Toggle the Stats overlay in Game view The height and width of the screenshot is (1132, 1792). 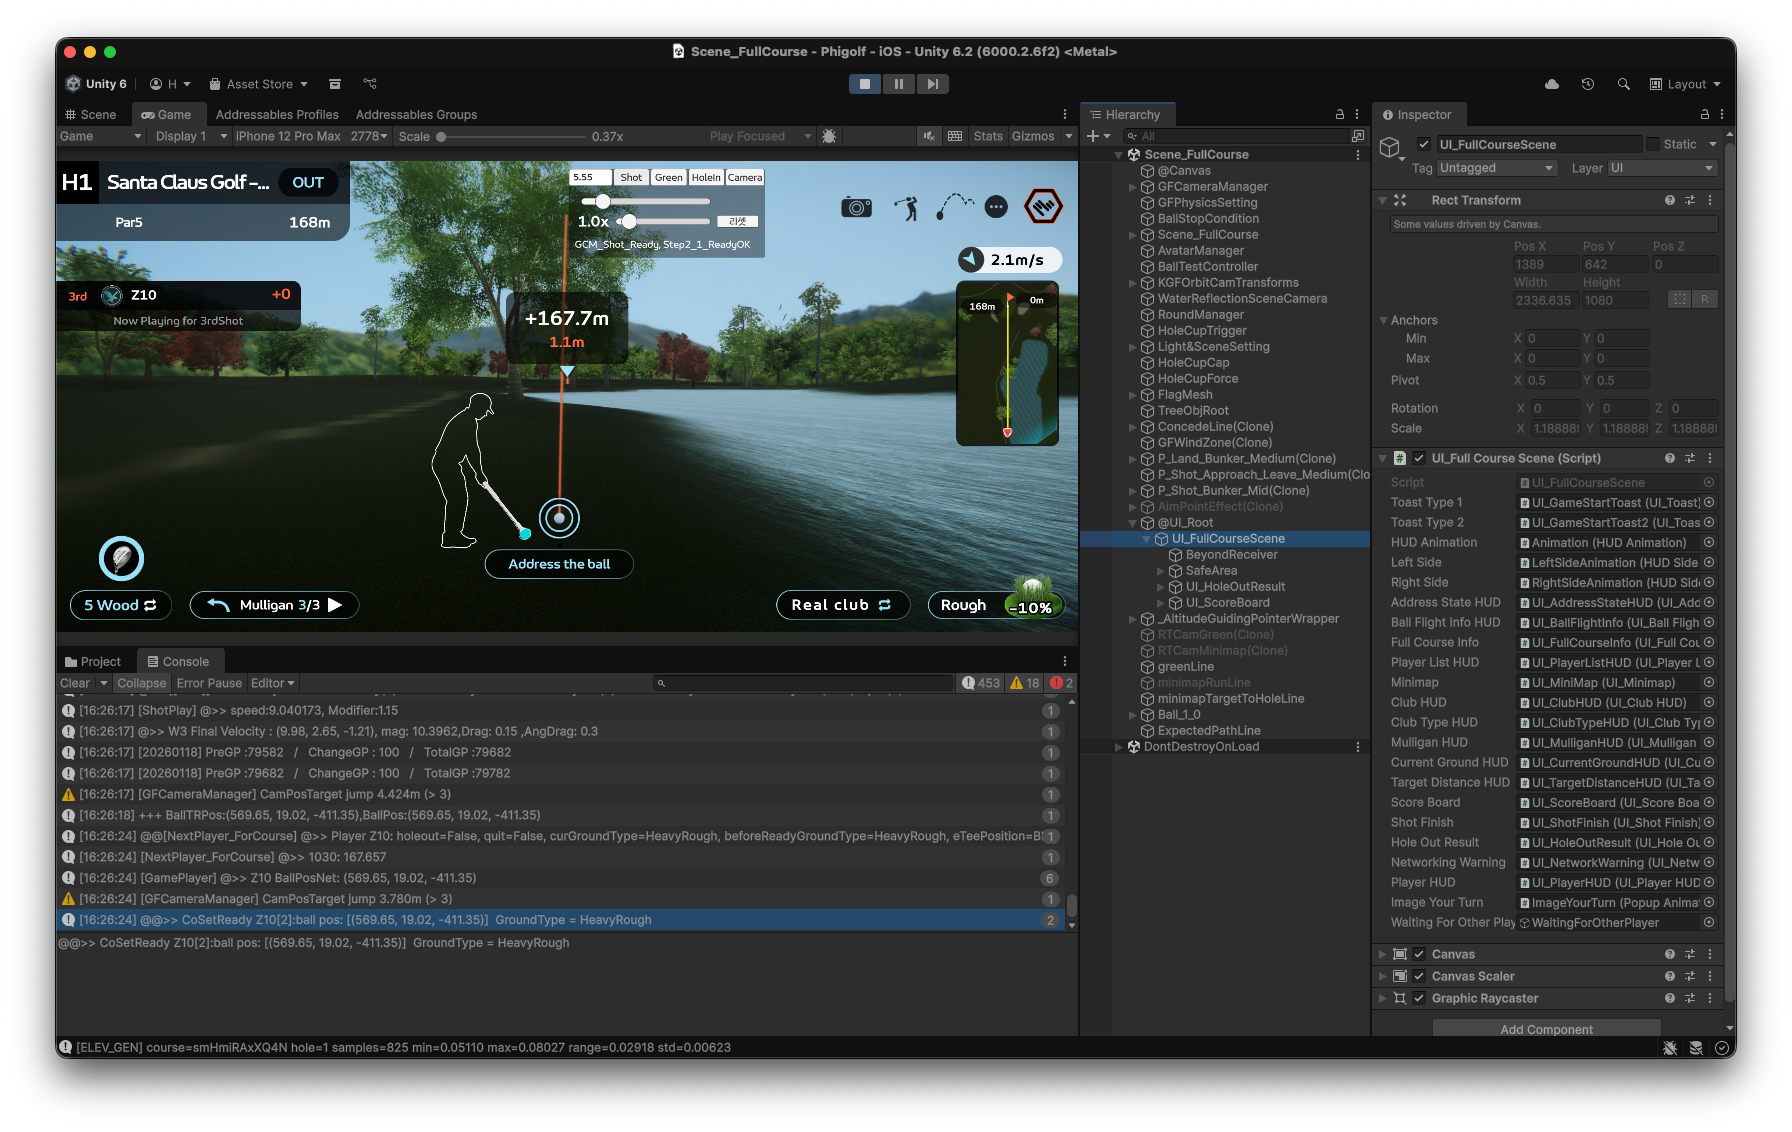(x=988, y=136)
